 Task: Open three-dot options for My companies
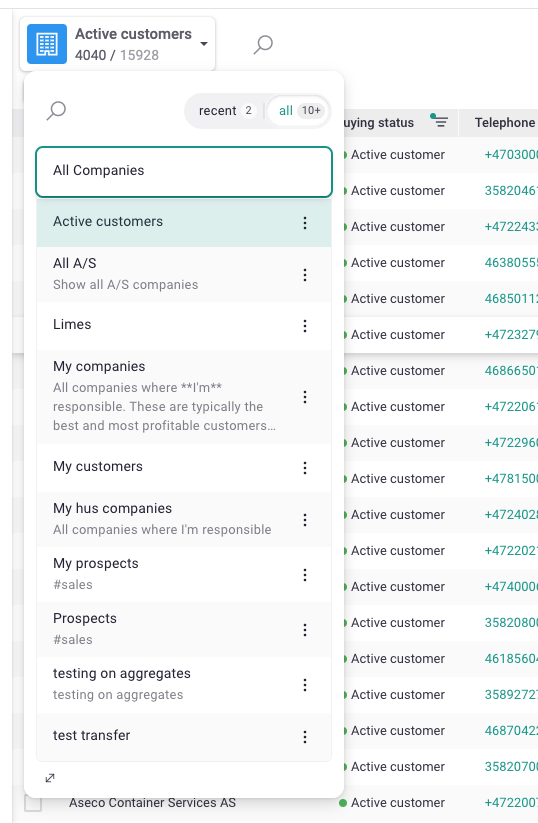click(305, 397)
